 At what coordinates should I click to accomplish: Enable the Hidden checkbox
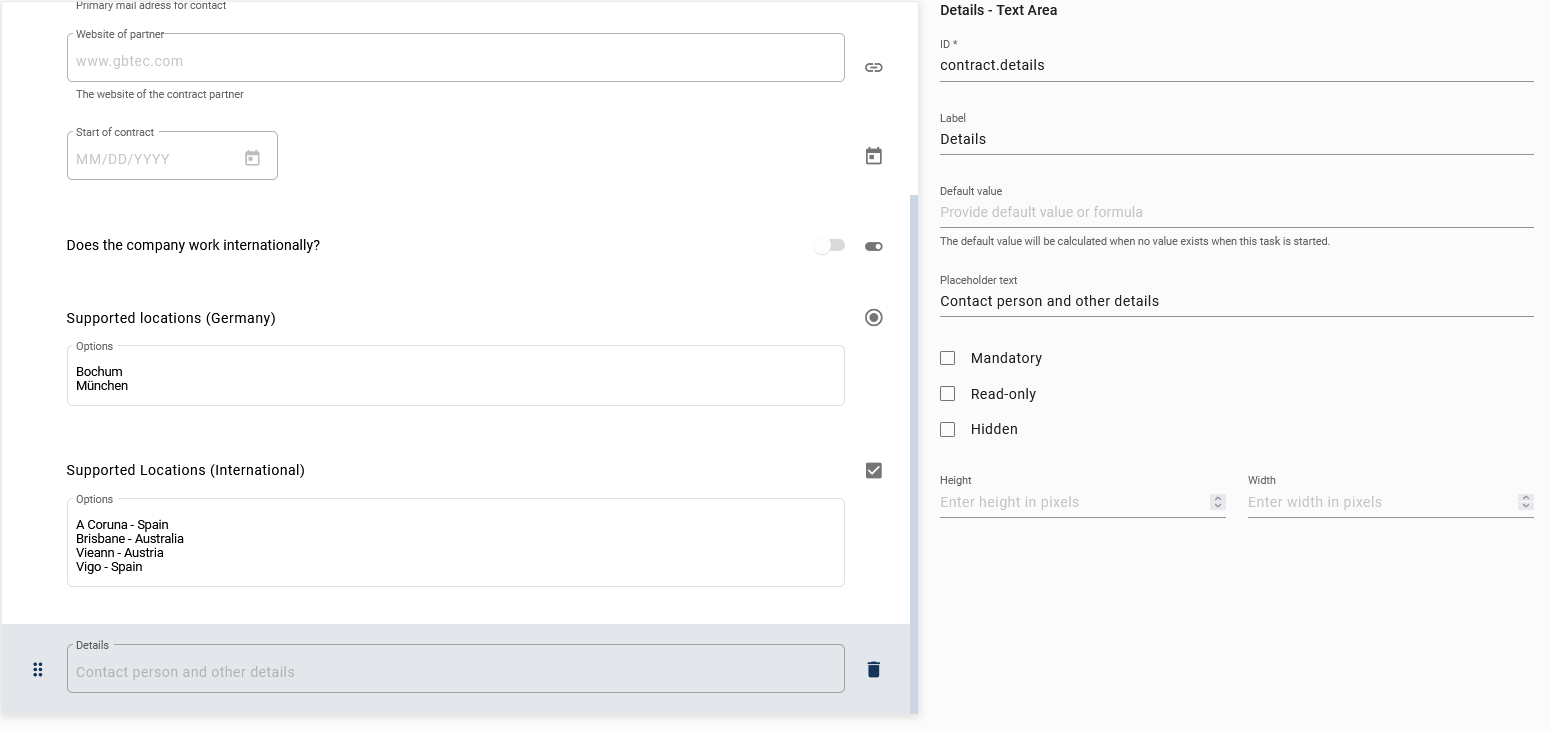pyautogui.click(x=947, y=429)
